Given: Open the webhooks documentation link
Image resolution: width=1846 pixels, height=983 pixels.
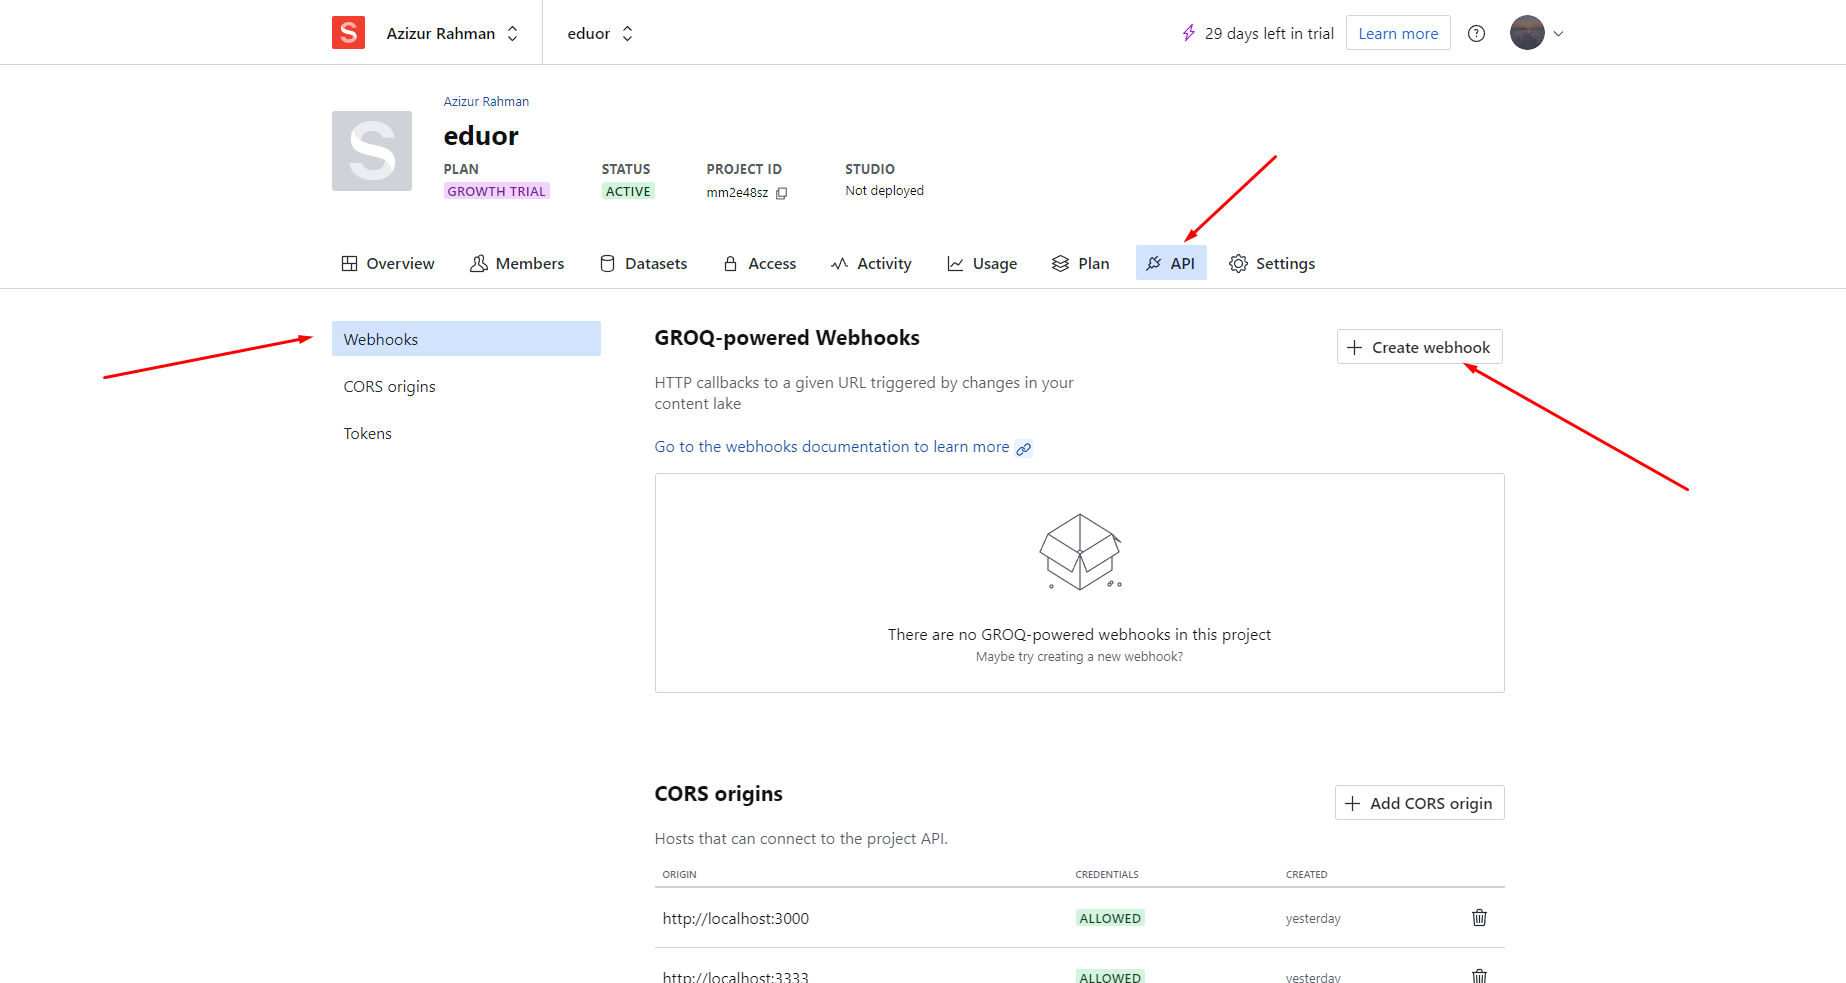Looking at the screenshot, I should pos(832,447).
